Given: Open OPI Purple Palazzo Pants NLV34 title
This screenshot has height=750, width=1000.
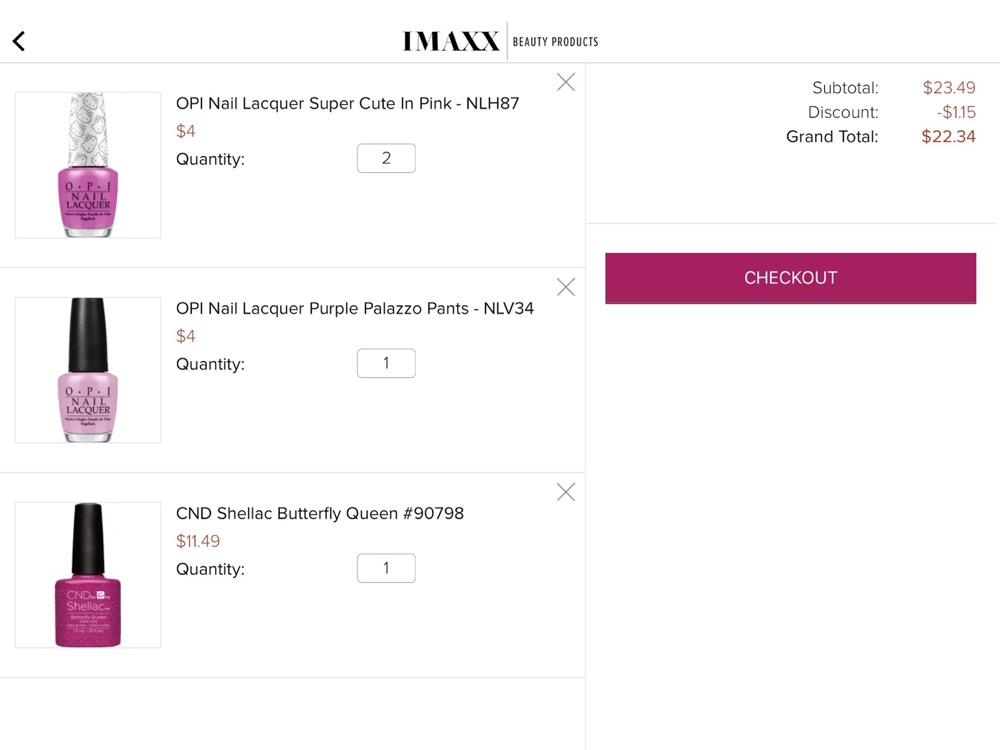Looking at the screenshot, I should pyautogui.click(x=355, y=309).
